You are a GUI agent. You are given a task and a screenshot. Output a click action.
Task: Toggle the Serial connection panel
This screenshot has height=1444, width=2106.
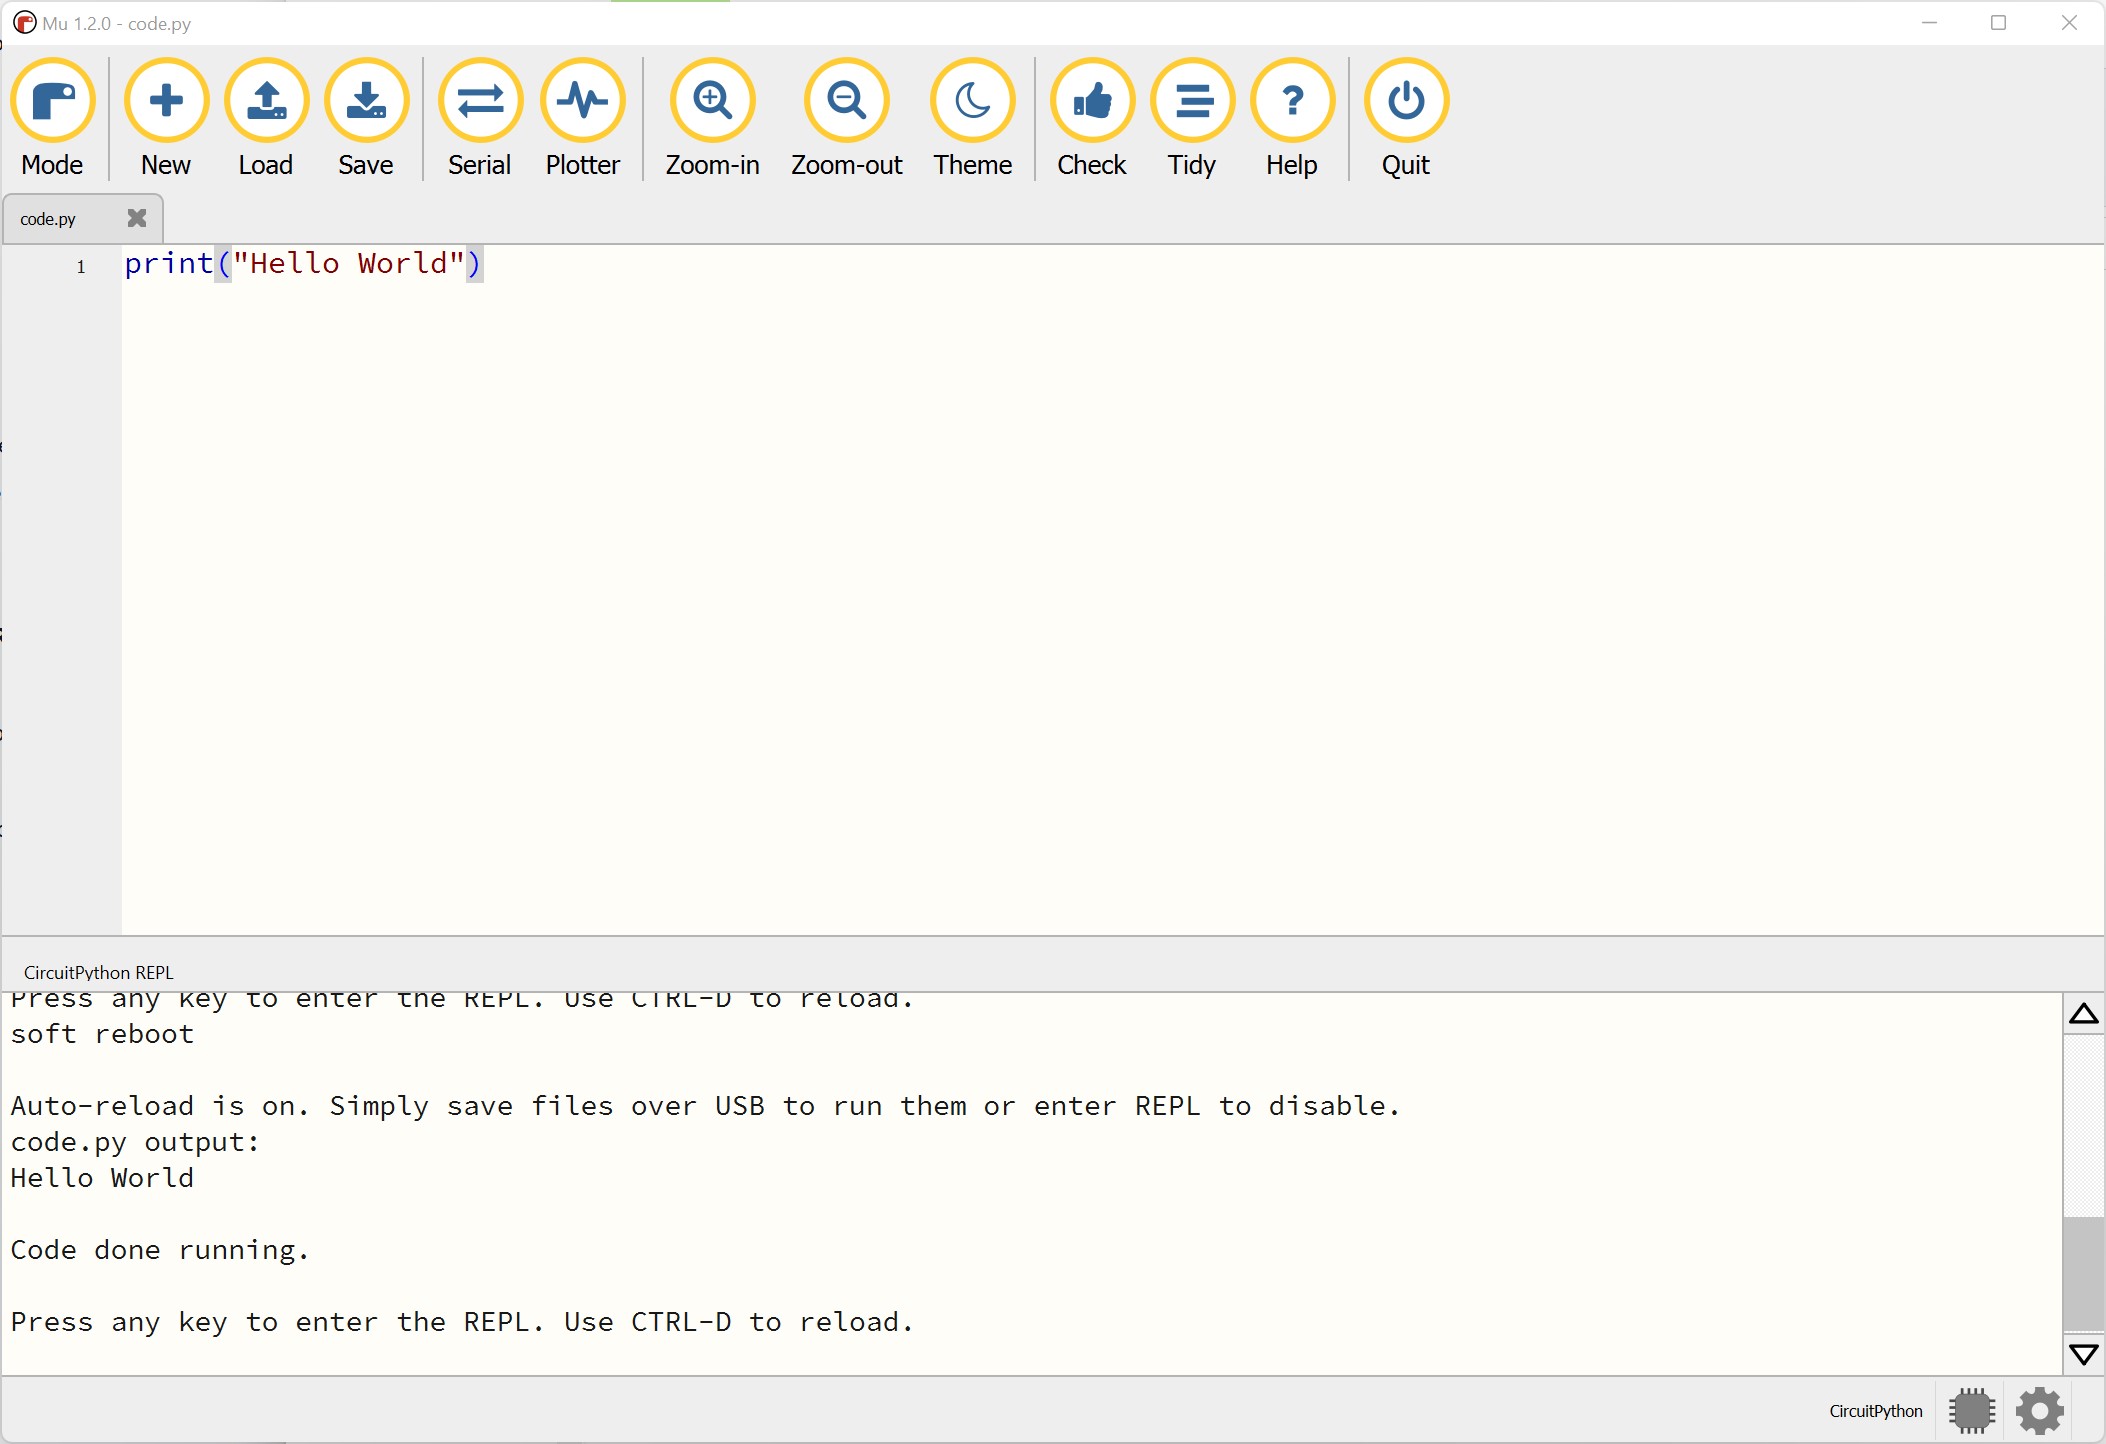click(480, 118)
